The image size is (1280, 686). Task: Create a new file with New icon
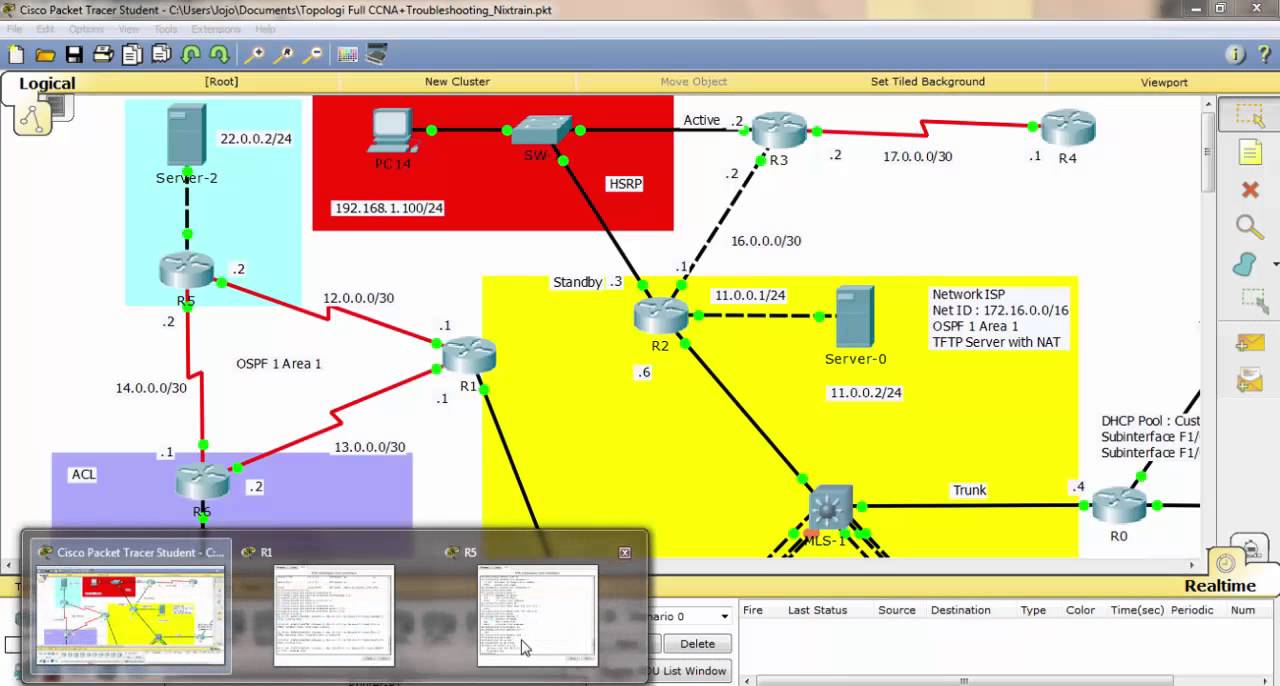pyautogui.click(x=16, y=55)
